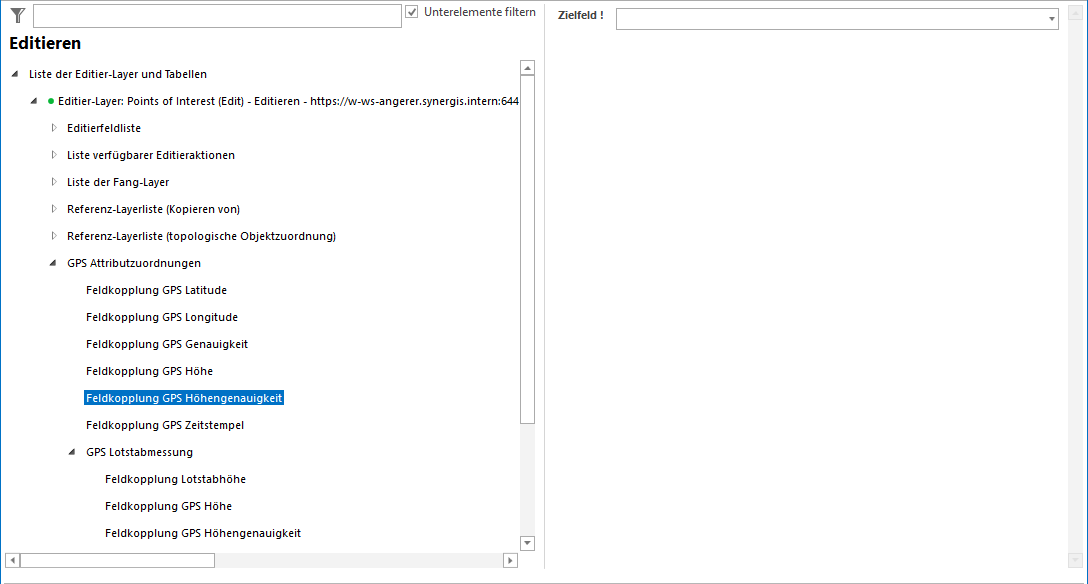Select Feldkopplung Lotstabhöhe item
The image size is (1088, 584).
click(x=175, y=479)
